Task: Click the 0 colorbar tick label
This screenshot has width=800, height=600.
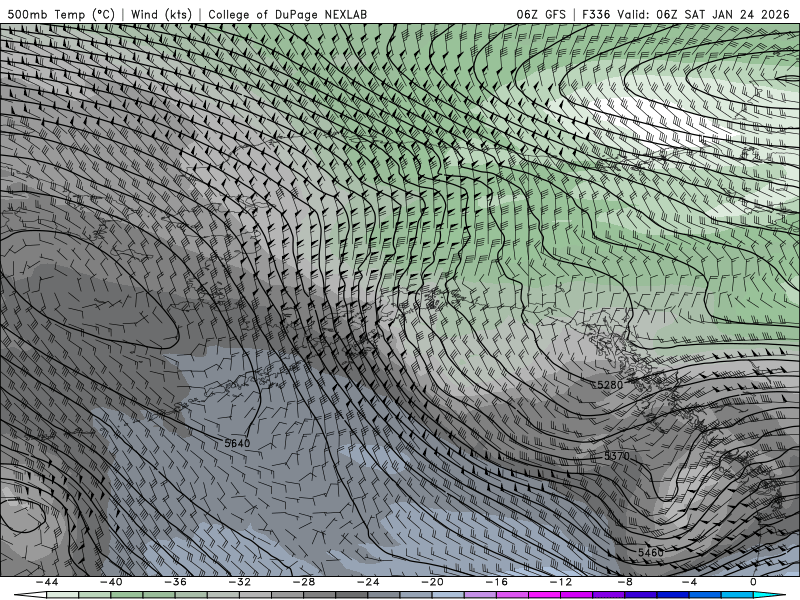Action: tap(754, 582)
